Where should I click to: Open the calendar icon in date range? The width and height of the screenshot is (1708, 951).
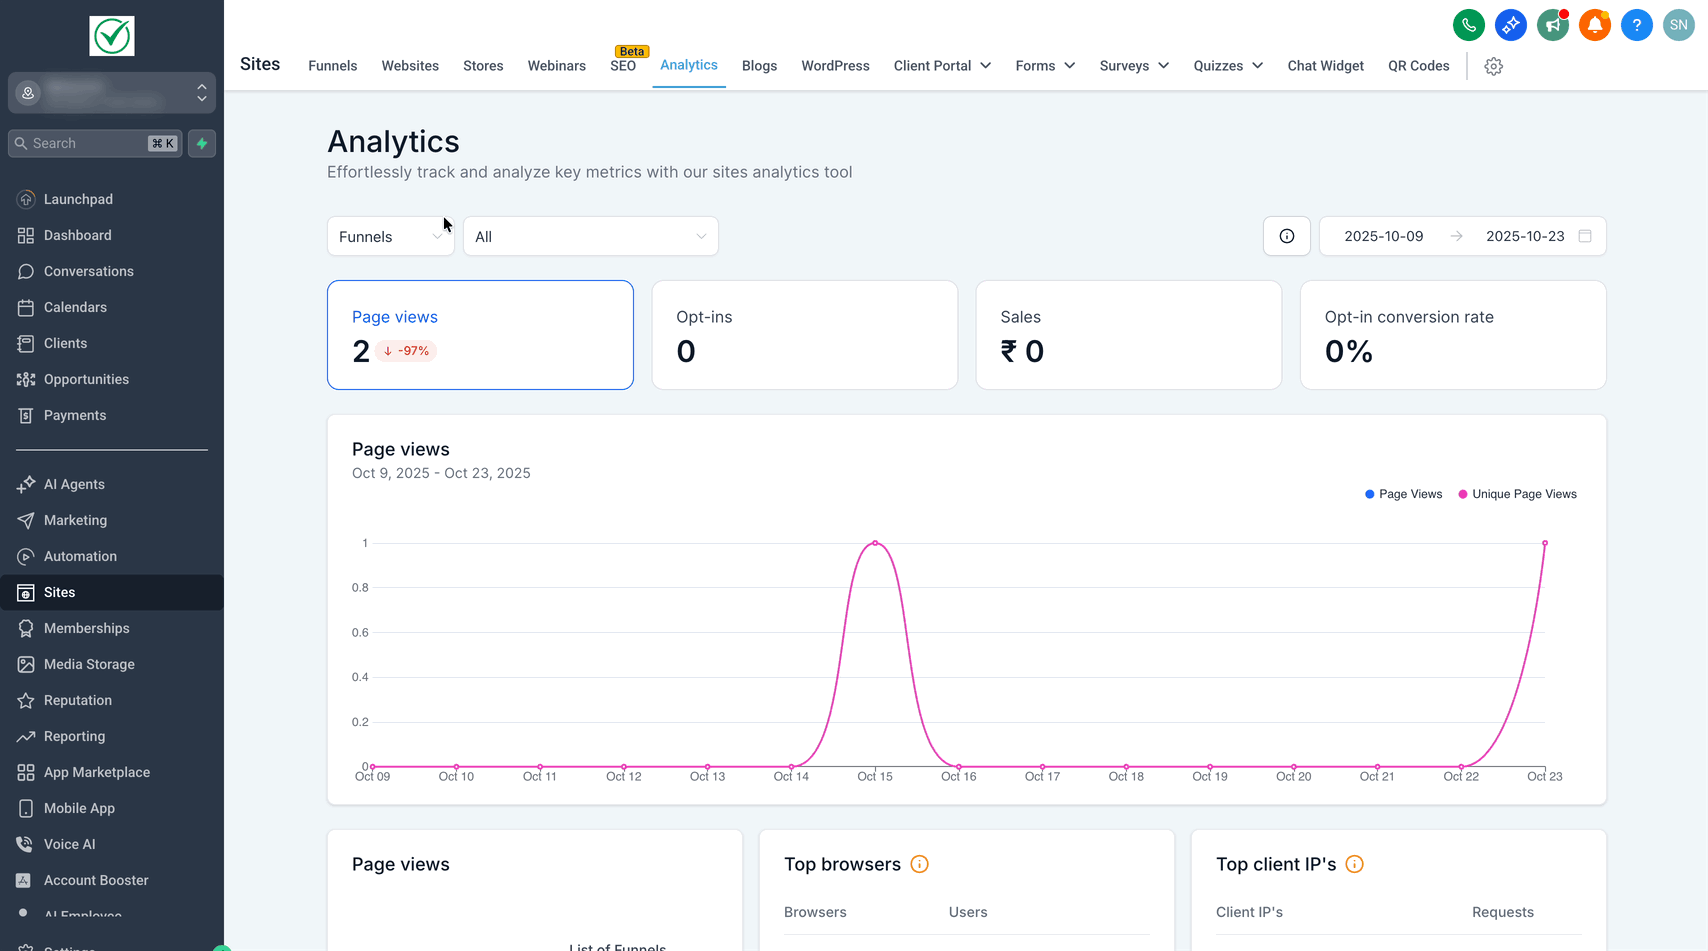[x=1584, y=236]
